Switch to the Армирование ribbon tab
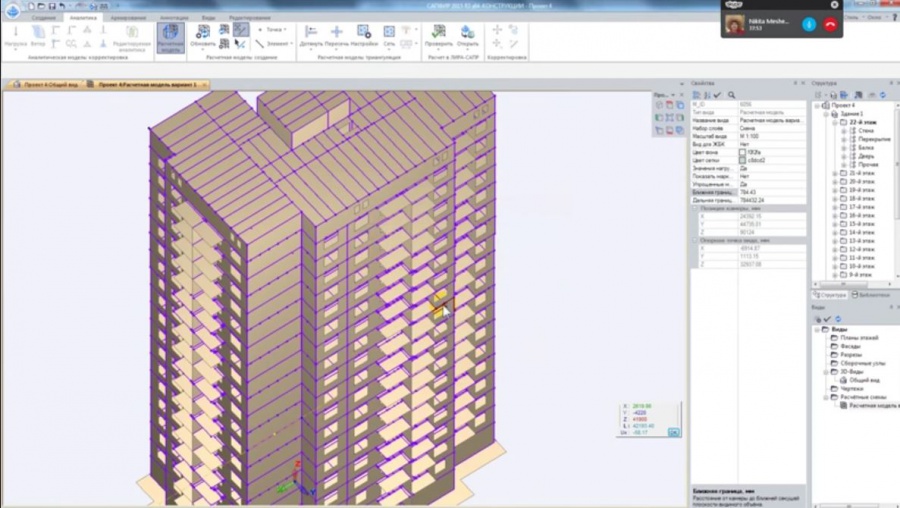900x508 pixels. [x=127, y=18]
